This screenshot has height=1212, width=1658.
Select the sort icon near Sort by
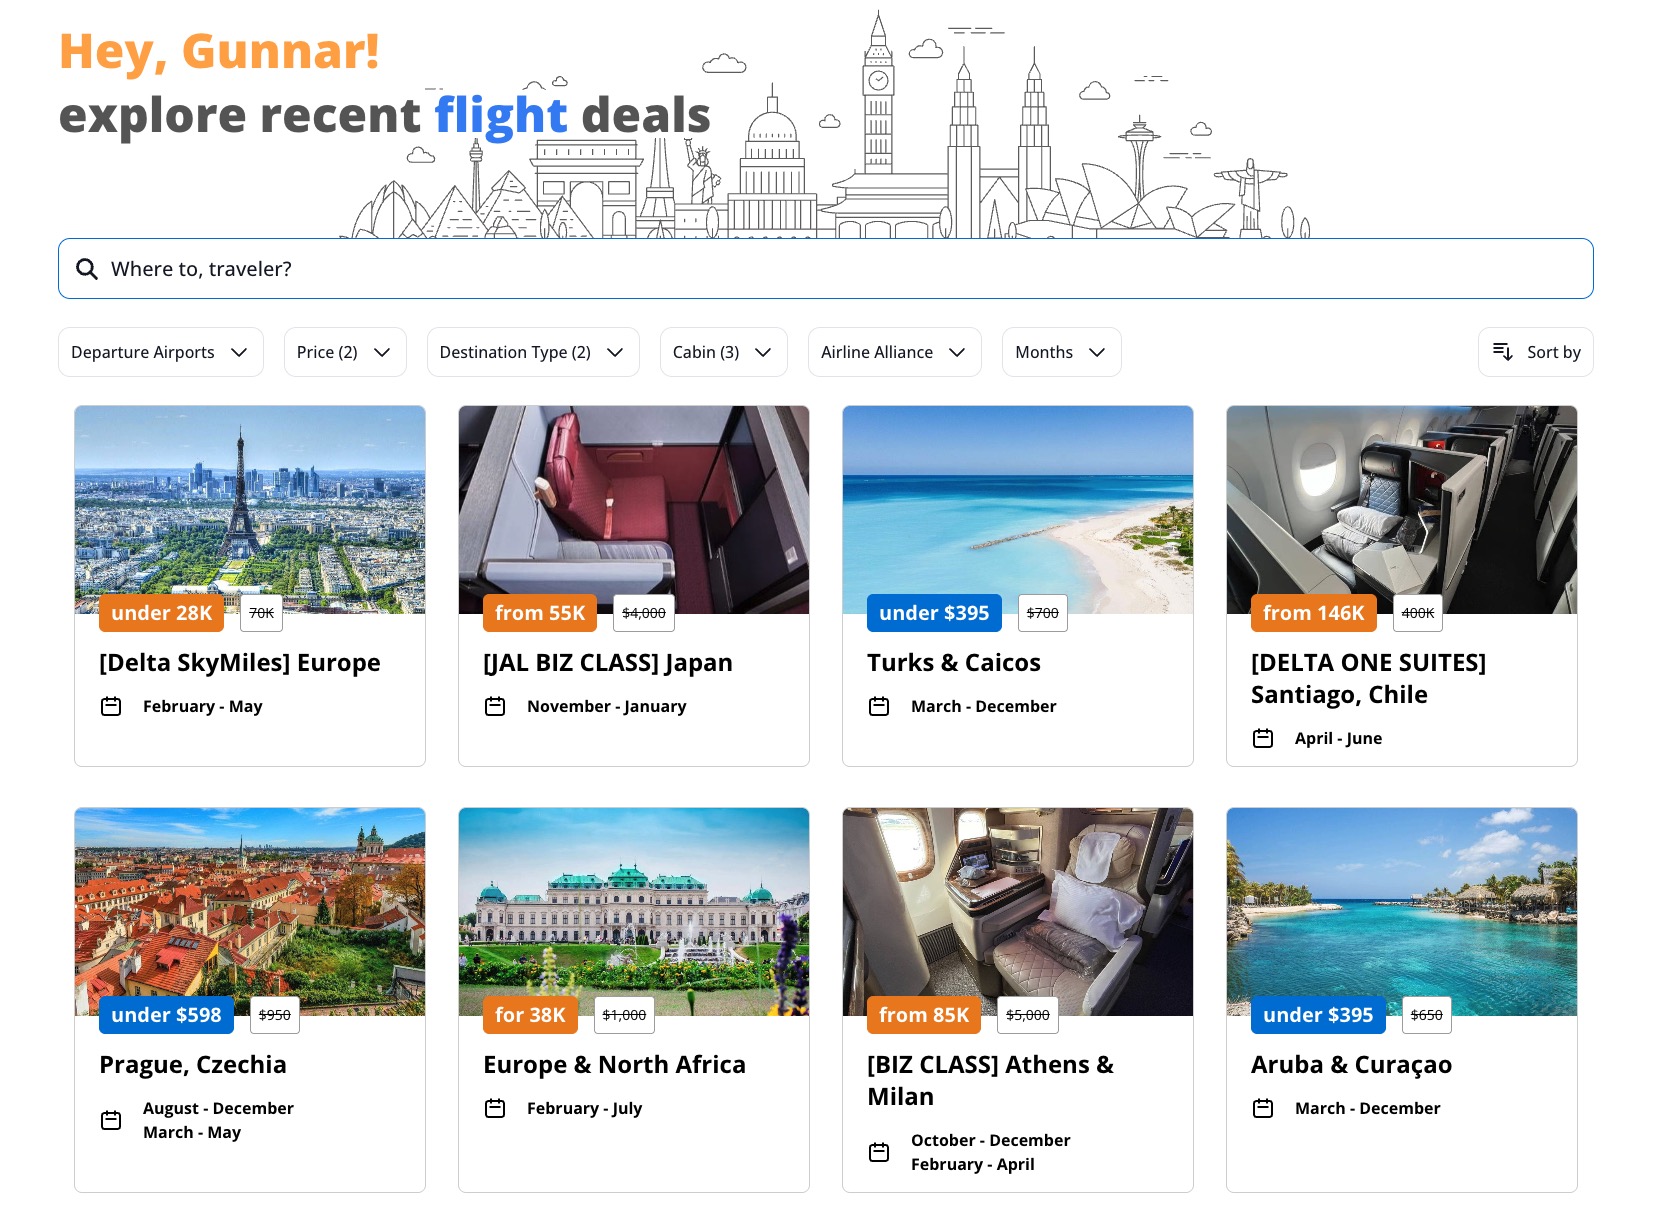(1503, 352)
